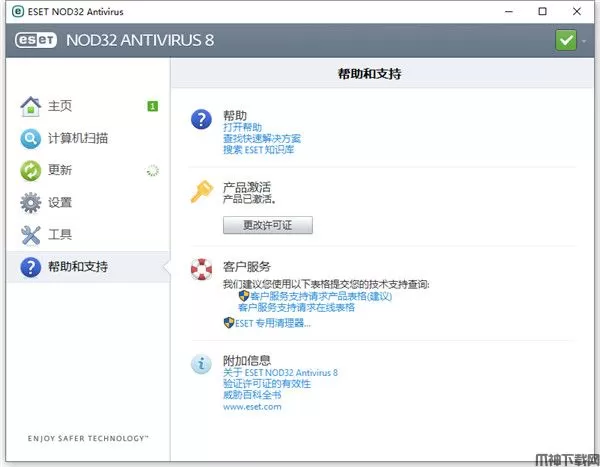Viewport: 600px width, 467px height.
Task: Go to the 设置 section
Action: [x=60, y=202]
